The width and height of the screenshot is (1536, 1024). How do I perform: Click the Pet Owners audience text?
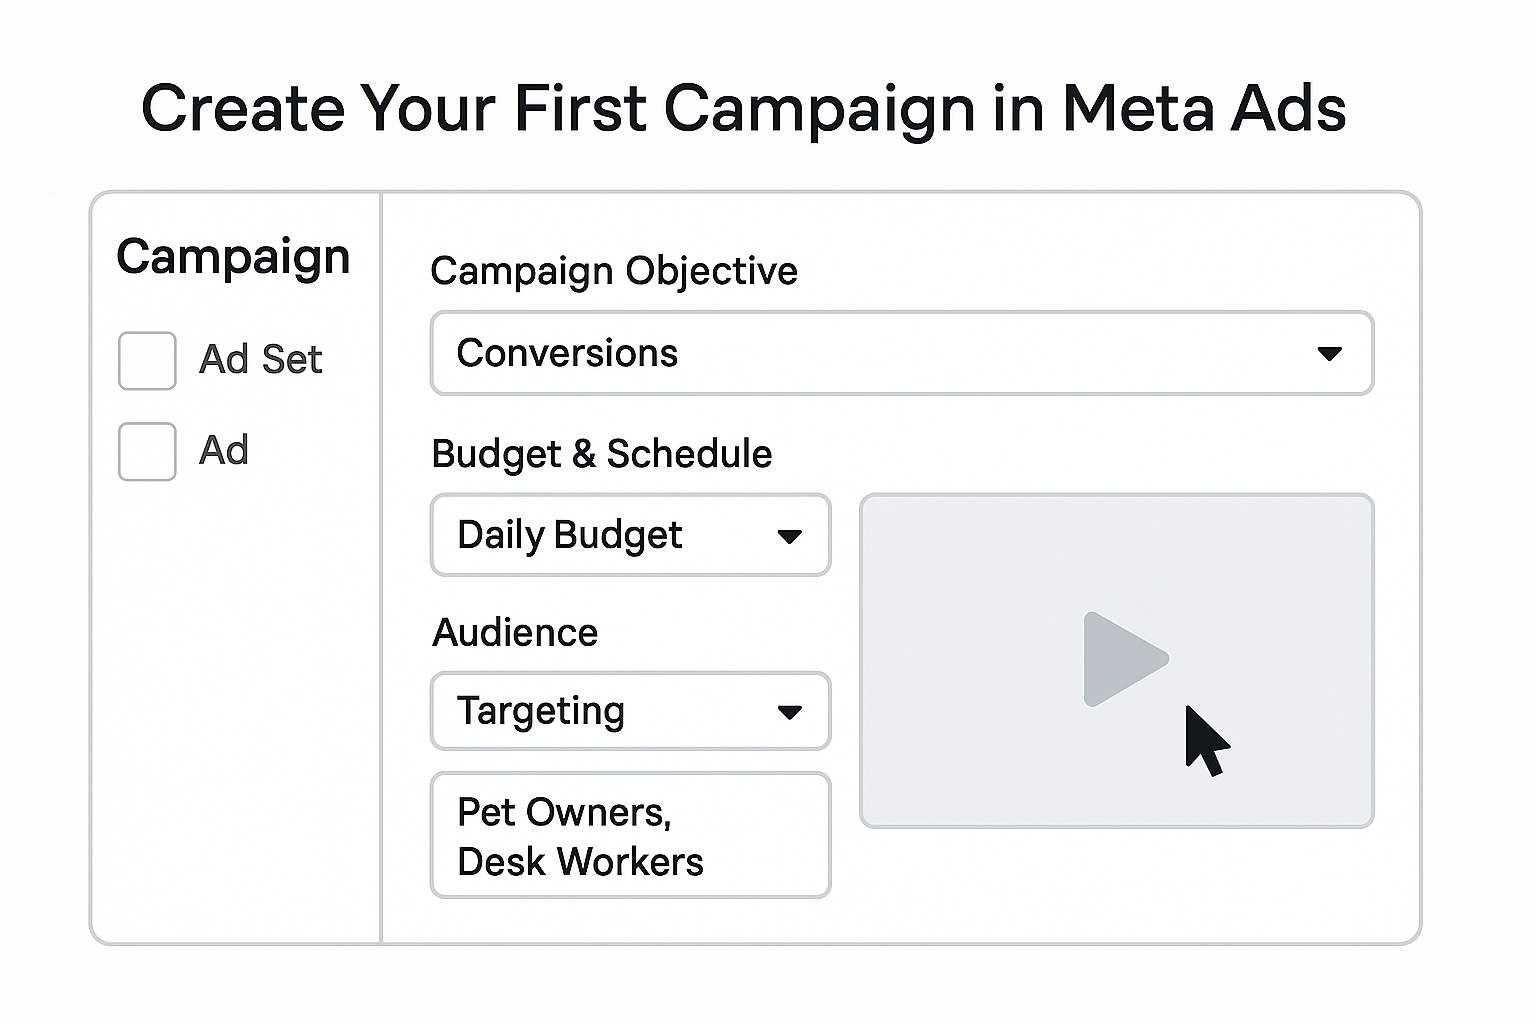tap(563, 812)
